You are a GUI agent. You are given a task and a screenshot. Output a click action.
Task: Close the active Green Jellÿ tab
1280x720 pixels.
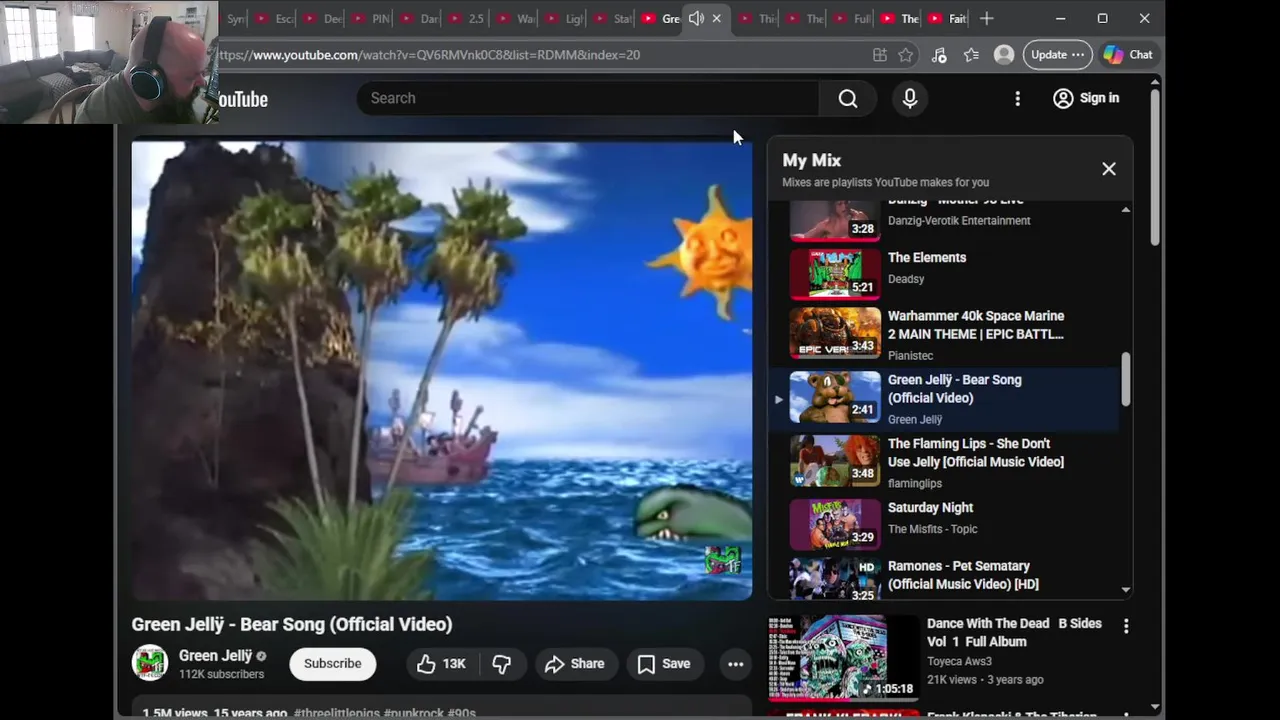[x=716, y=18]
